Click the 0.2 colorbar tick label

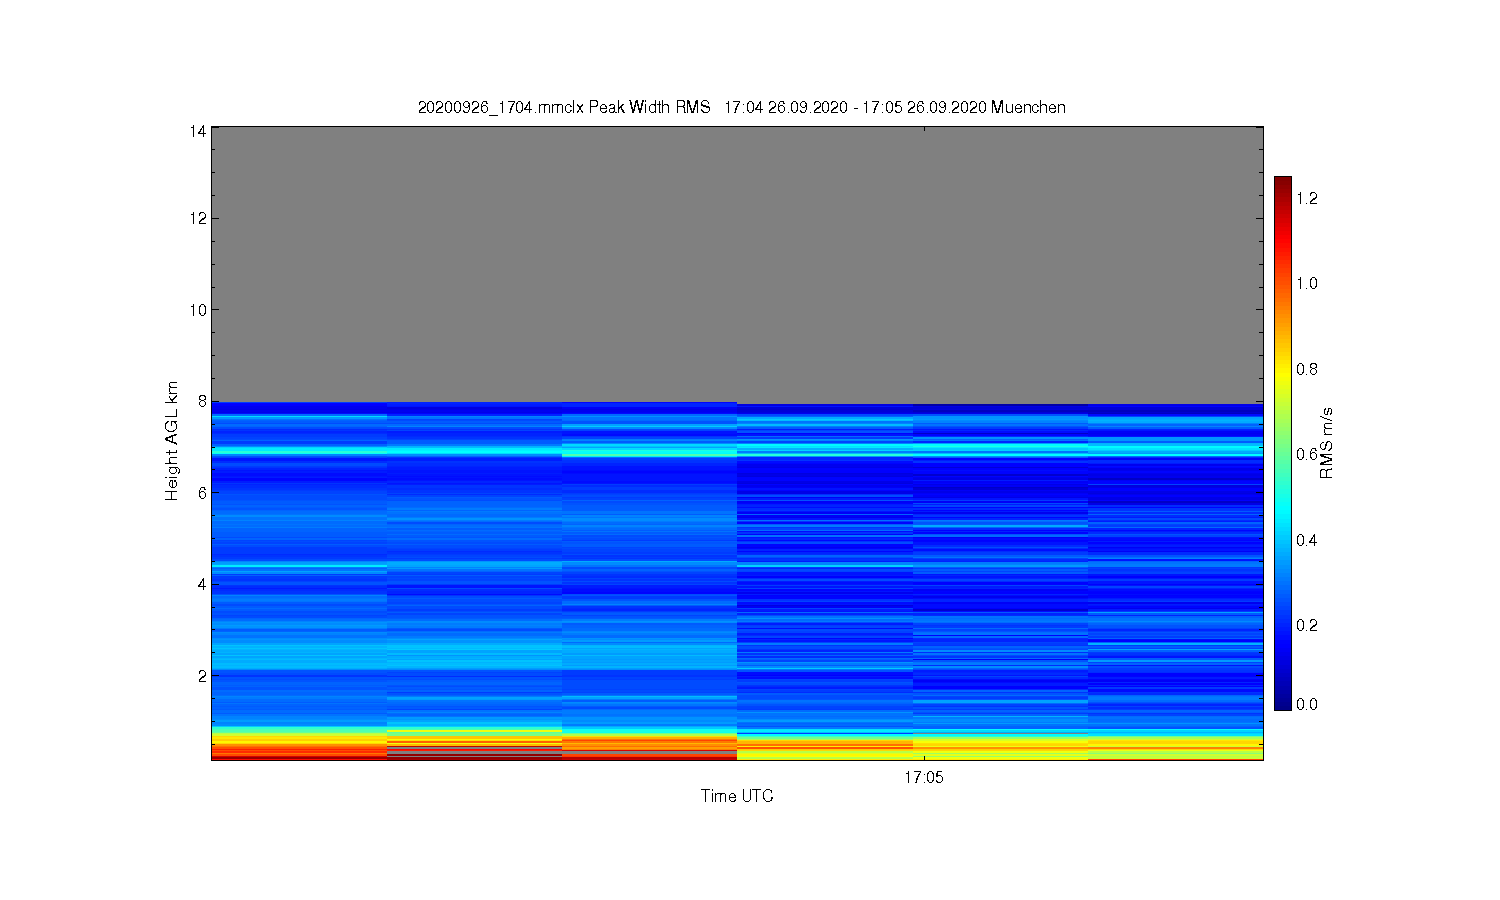click(1307, 625)
